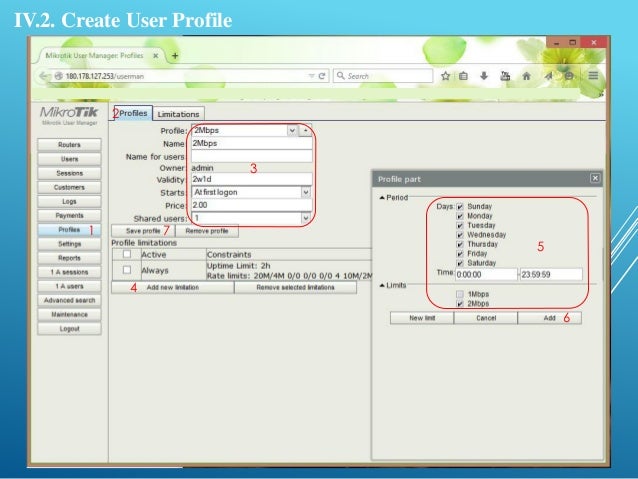Close the Profile part dialog
The width and height of the screenshot is (638, 479).
(x=595, y=178)
